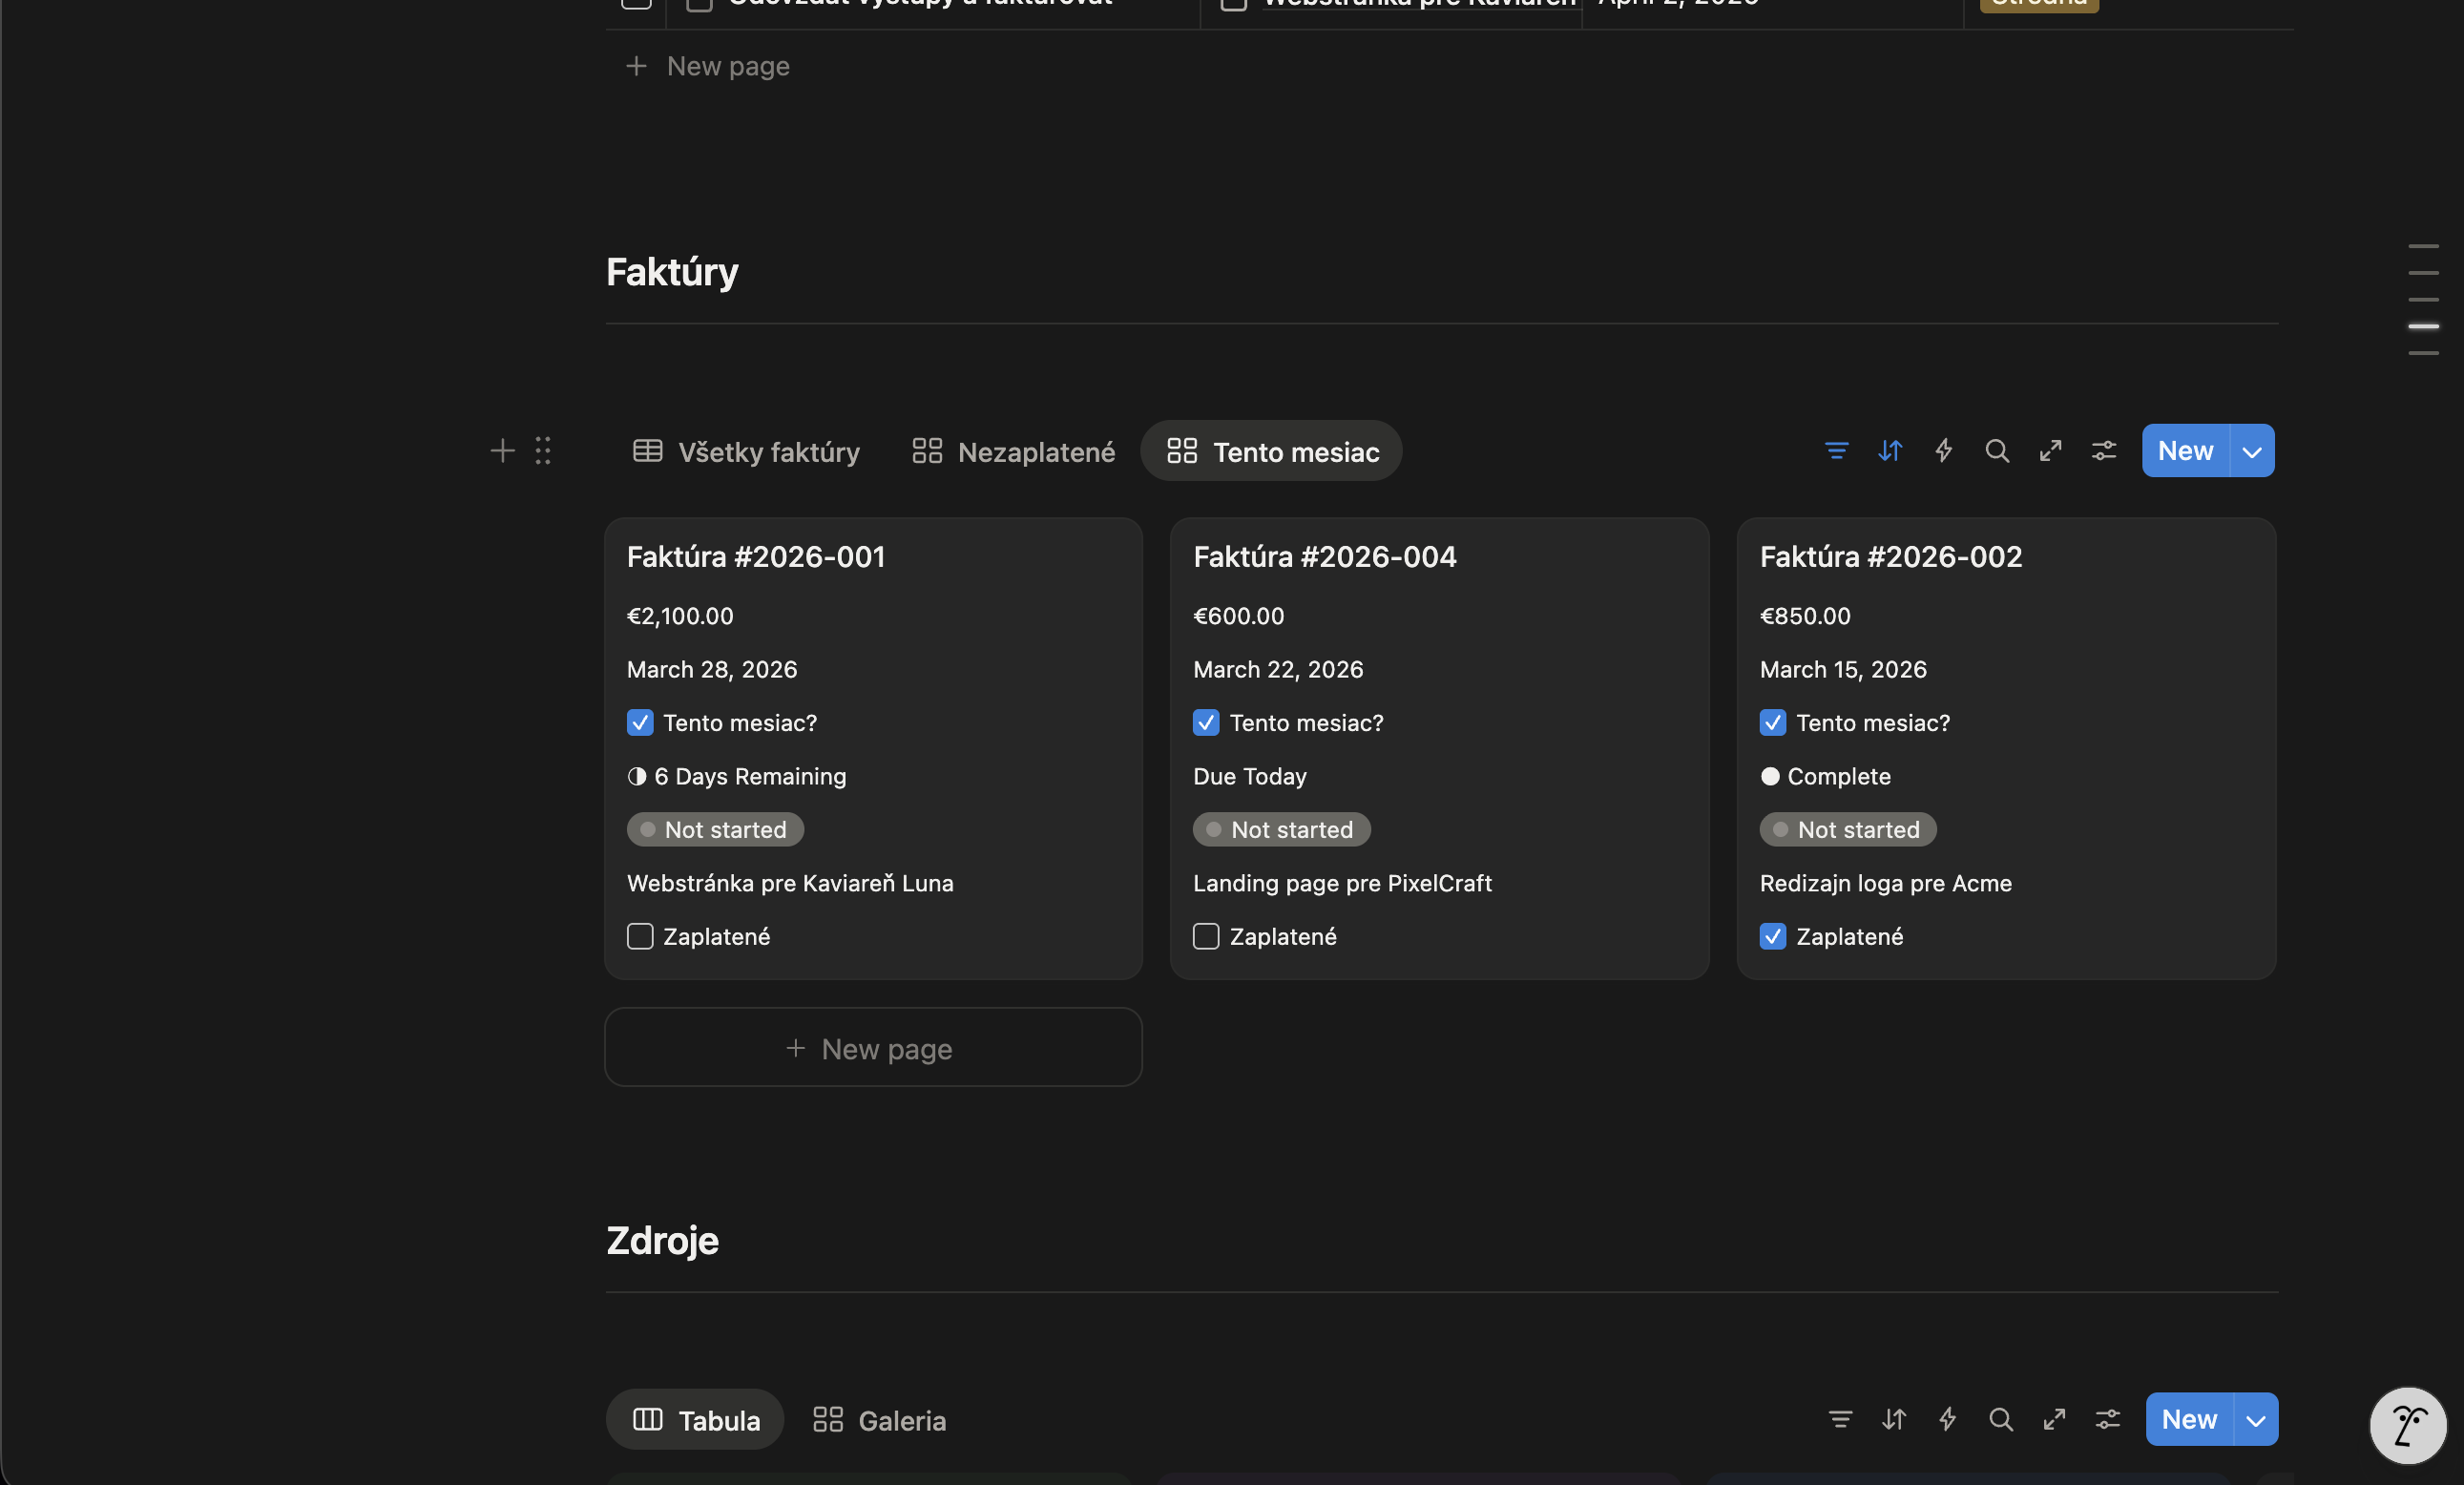This screenshot has height=1485, width=2464.
Task: Click Due Today text on Faktúra #2026-004
Action: coord(1250,777)
